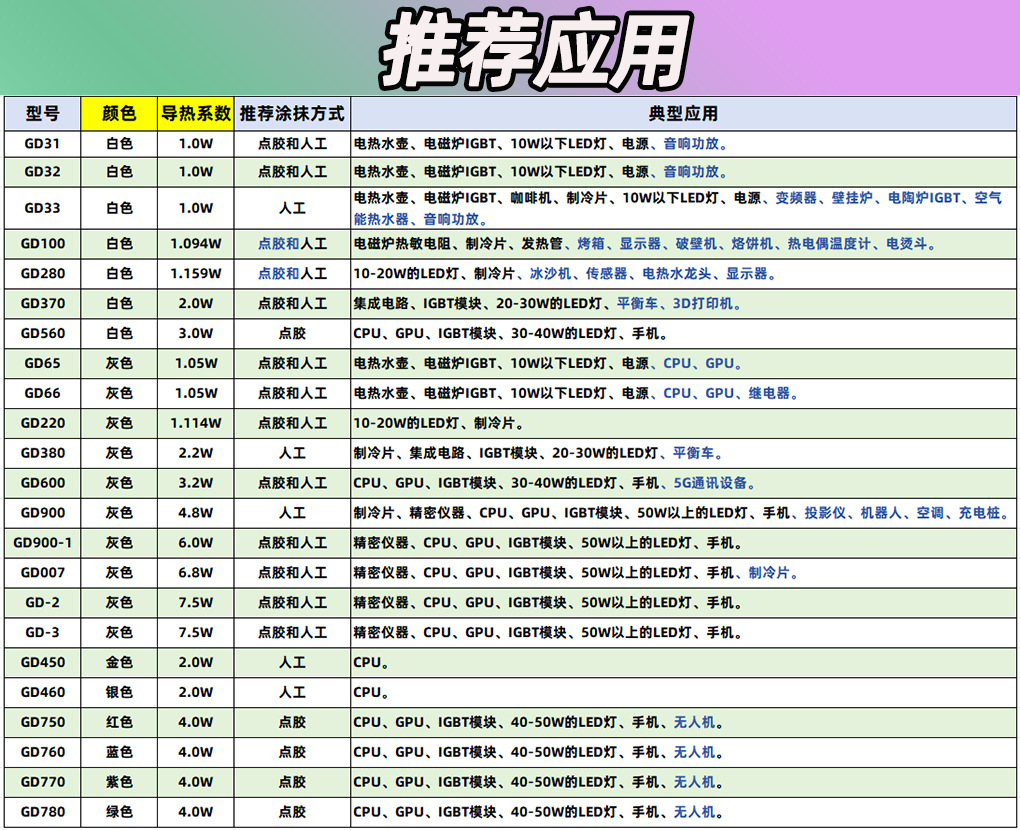Click blue 无人机 text in GD750 row

pyautogui.click(x=694, y=723)
